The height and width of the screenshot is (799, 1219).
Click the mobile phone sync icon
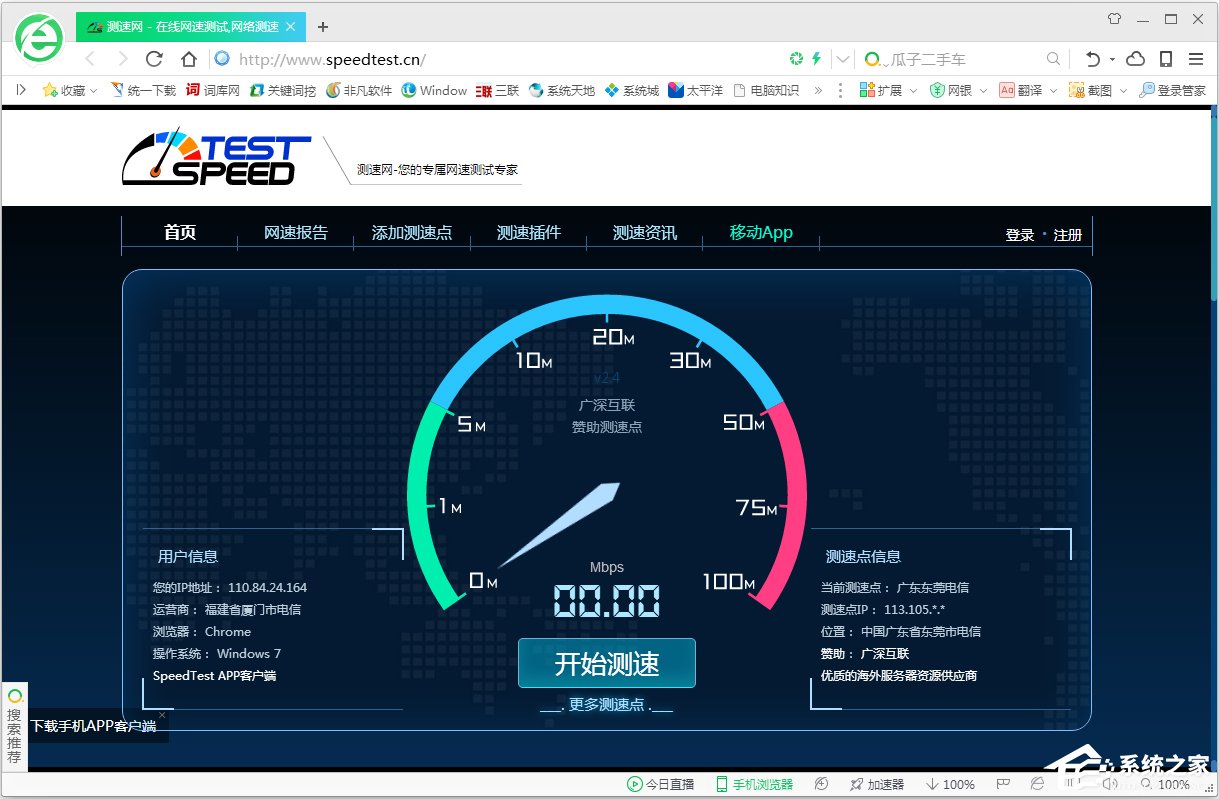pyautogui.click(x=1166, y=59)
